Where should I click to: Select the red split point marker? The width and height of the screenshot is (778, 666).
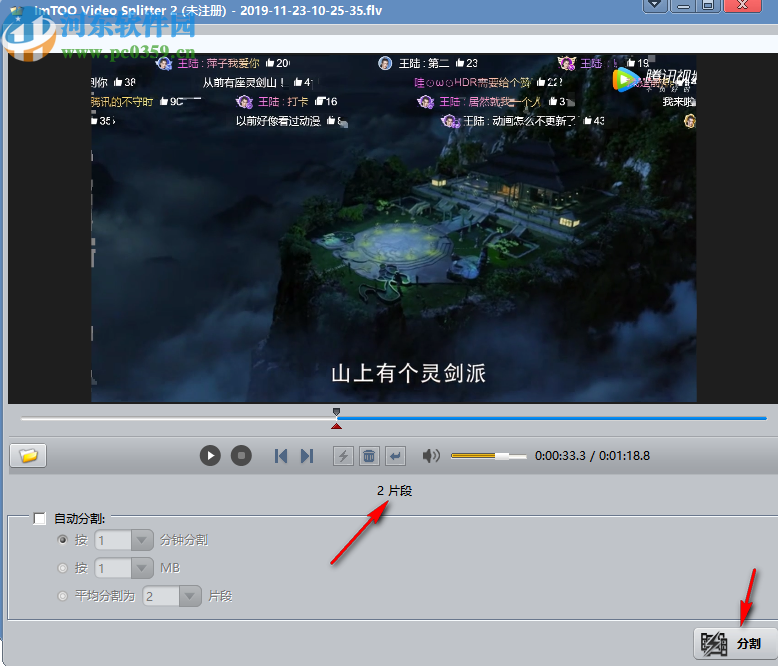tap(336, 426)
